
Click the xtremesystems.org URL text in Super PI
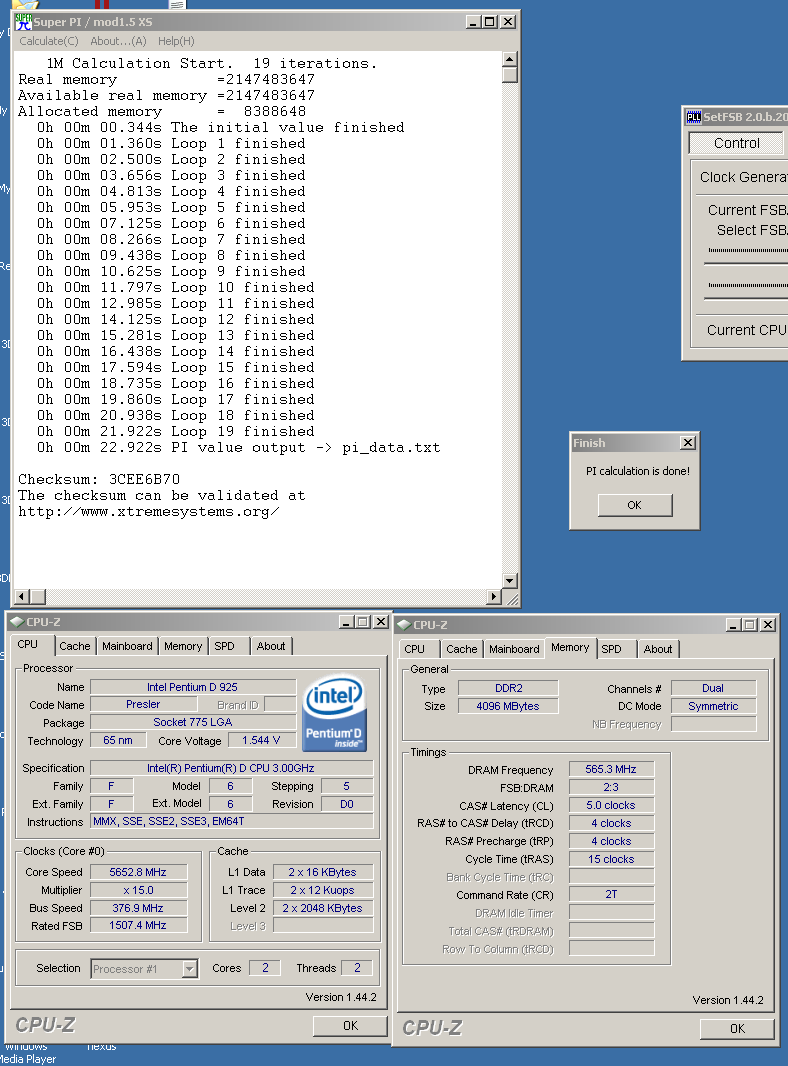[148, 511]
